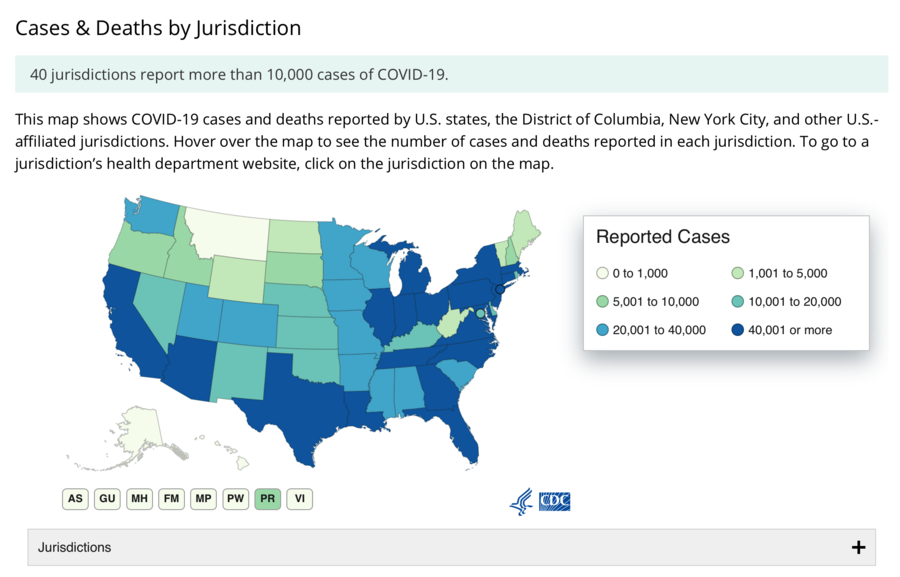Click the CDC logo icon

[x=554, y=501]
